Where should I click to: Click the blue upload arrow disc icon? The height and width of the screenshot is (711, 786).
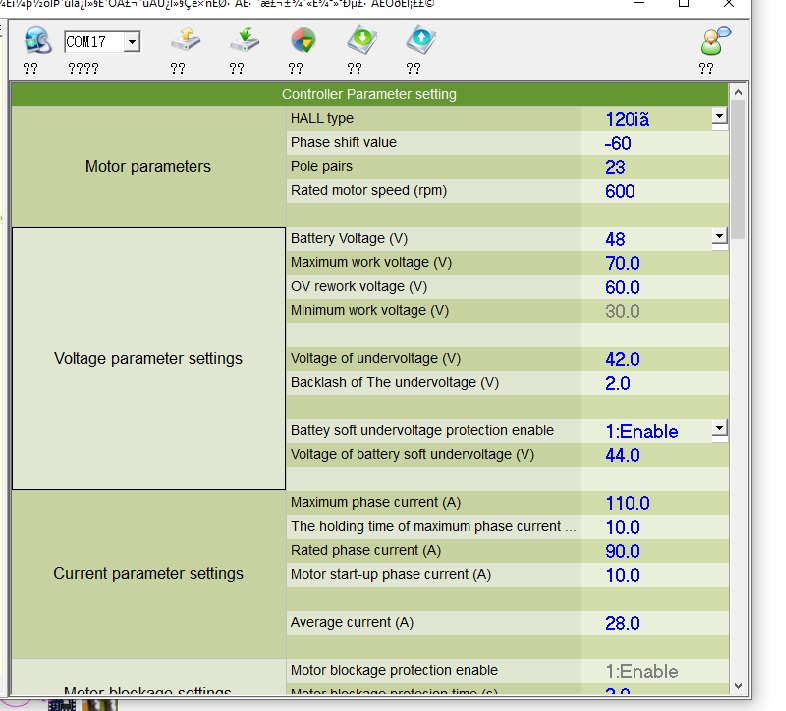point(420,41)
